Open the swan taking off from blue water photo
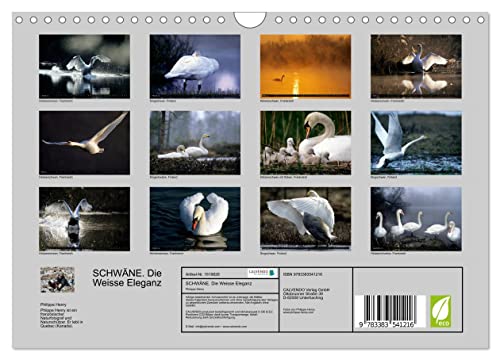This screenshot has height=360, width=500. point(416,143)
